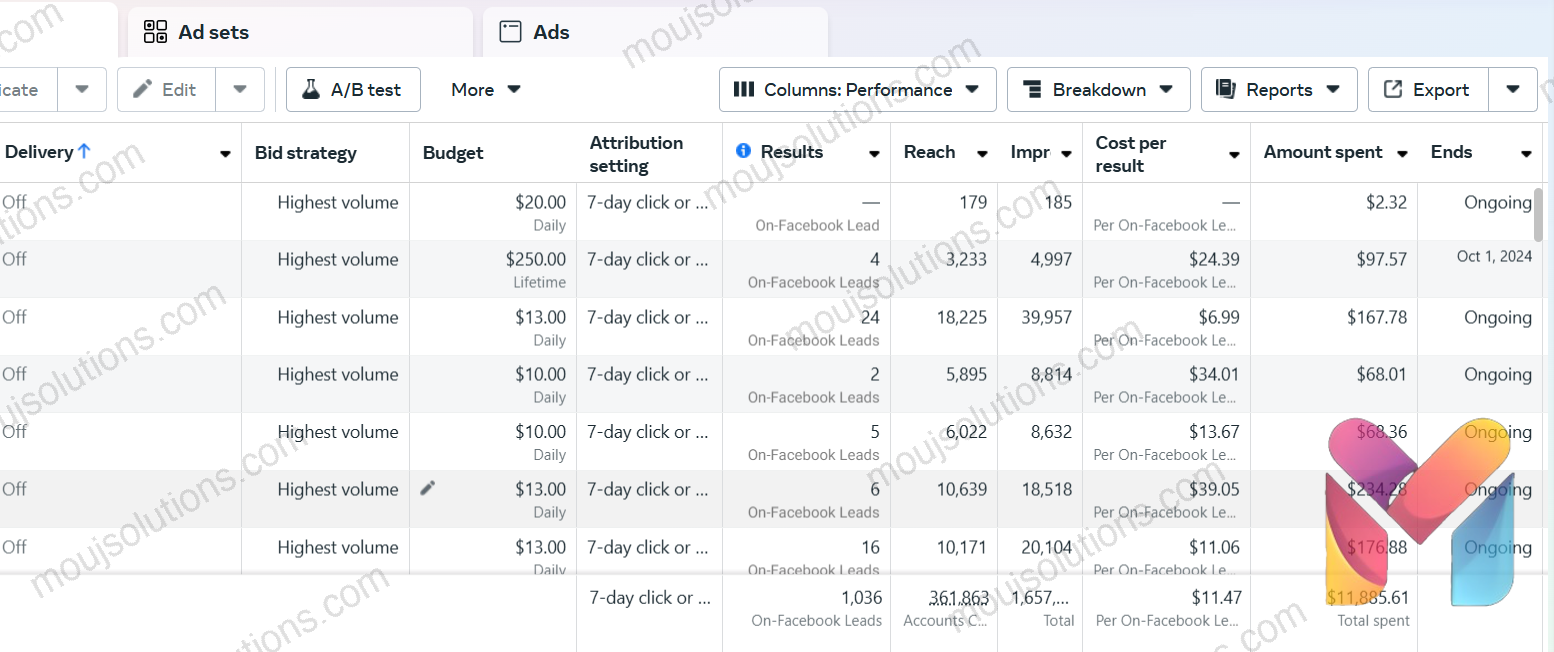The height and width of the screenshot is (652, 1554).
Task: Click the $20.00 Daily budget cell
Action: [x=493, y=212]
